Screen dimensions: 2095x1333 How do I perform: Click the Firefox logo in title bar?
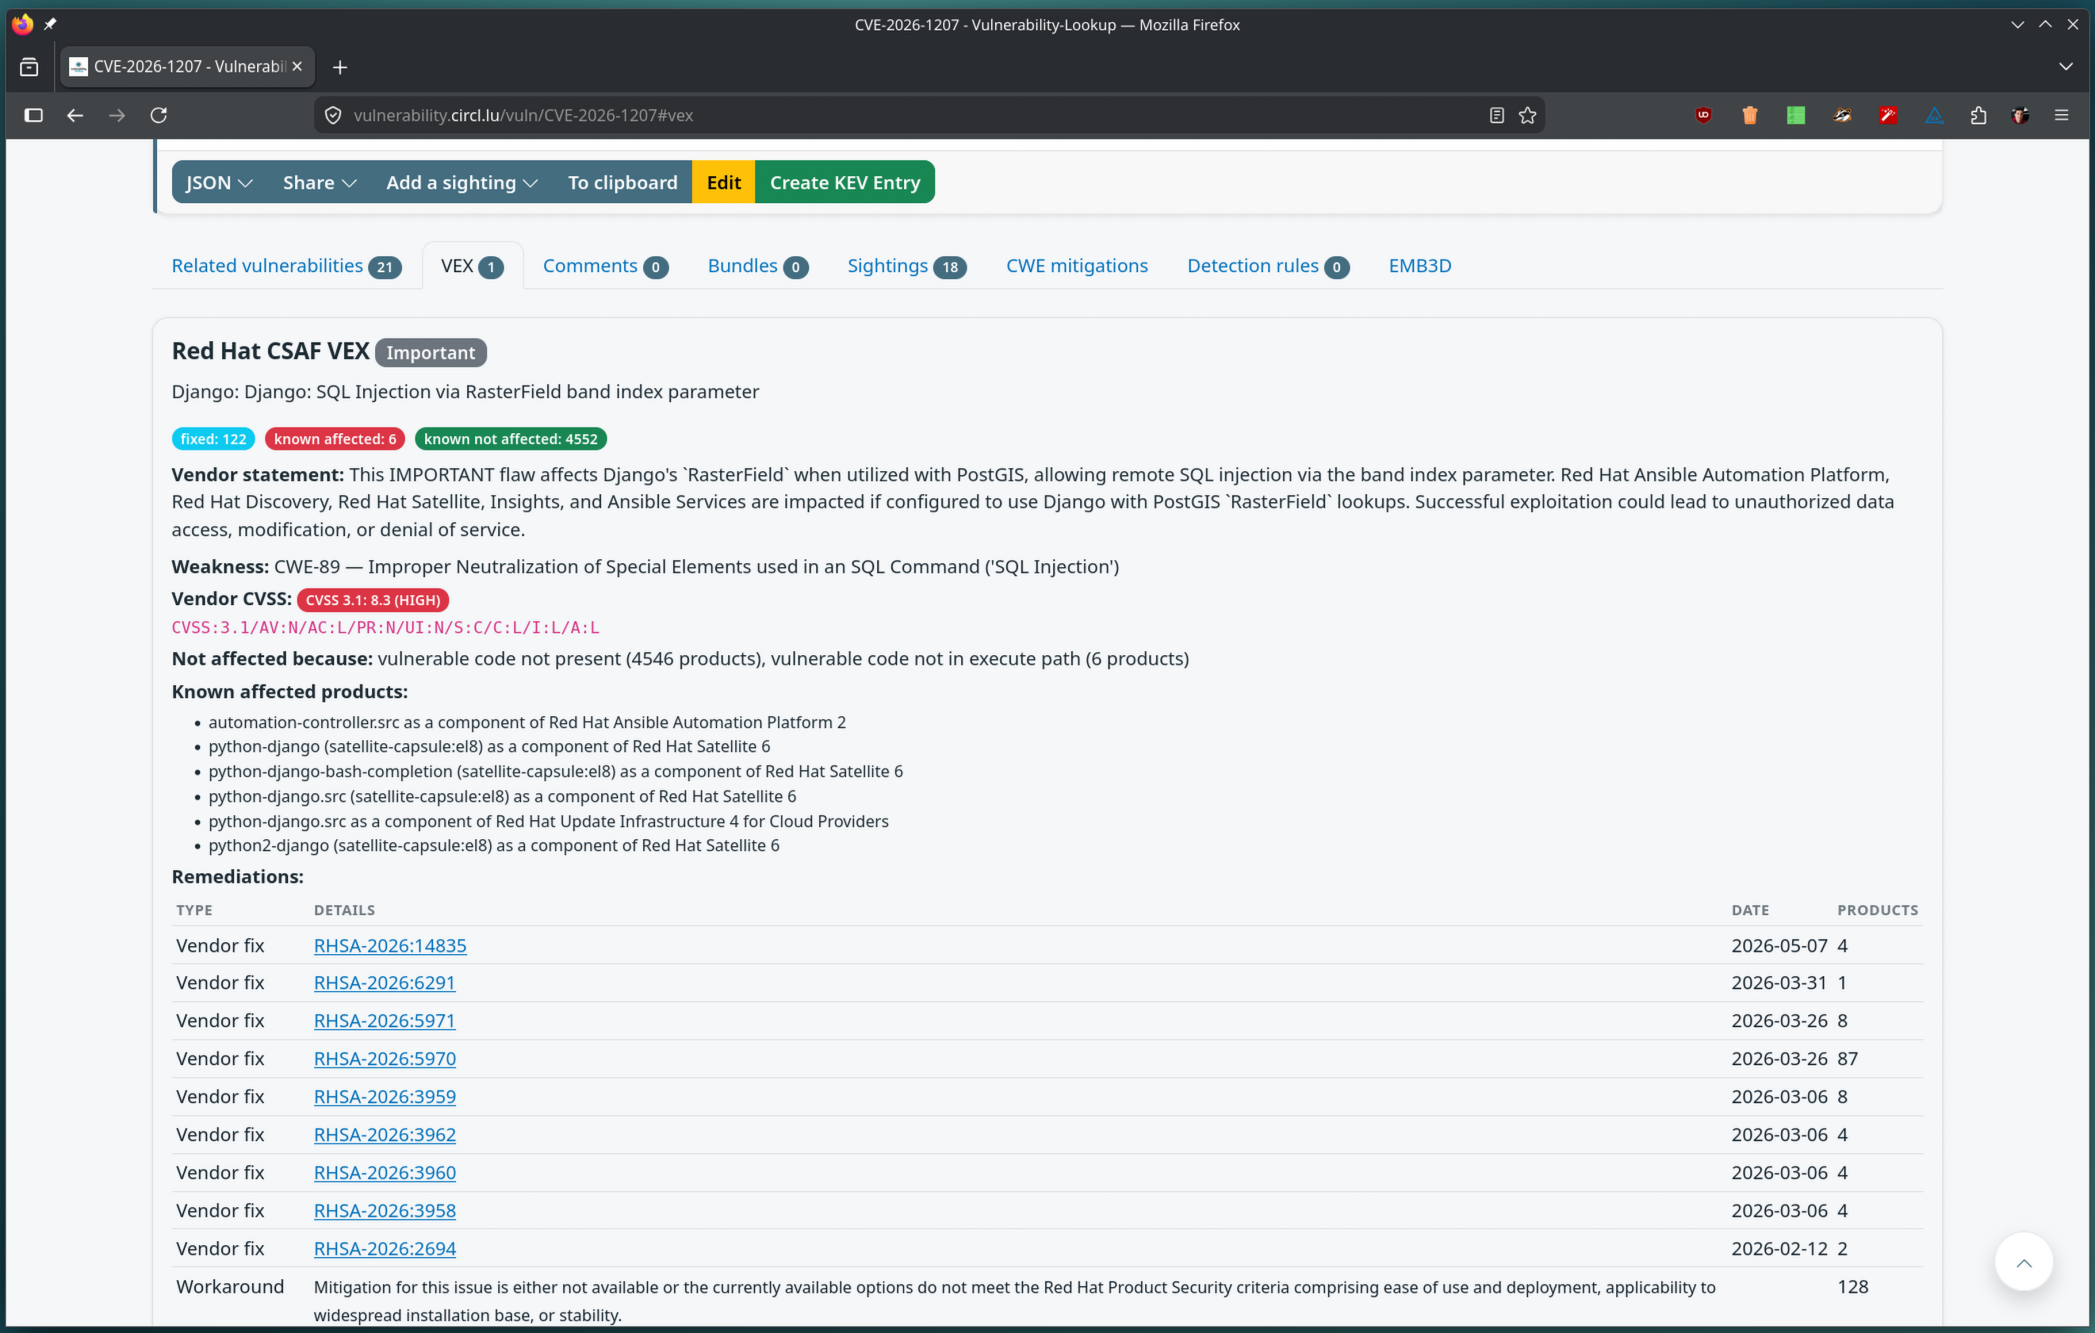point(22,24)
